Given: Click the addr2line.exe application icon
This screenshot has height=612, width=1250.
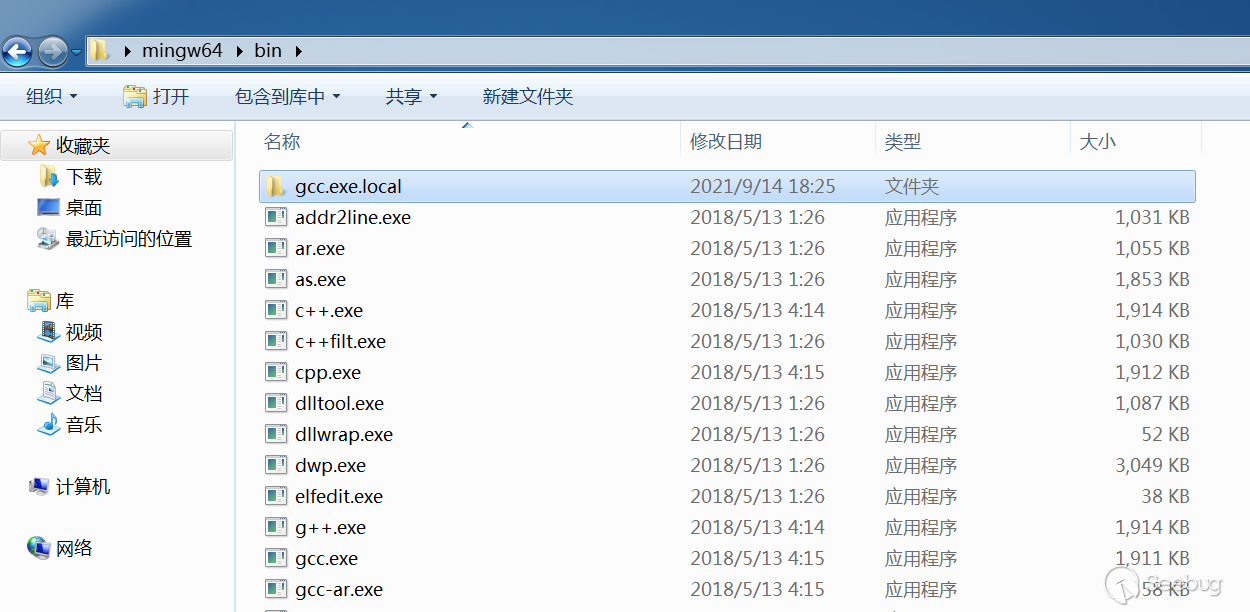Looking at the screenshot, I should click(x=276, y=217).
